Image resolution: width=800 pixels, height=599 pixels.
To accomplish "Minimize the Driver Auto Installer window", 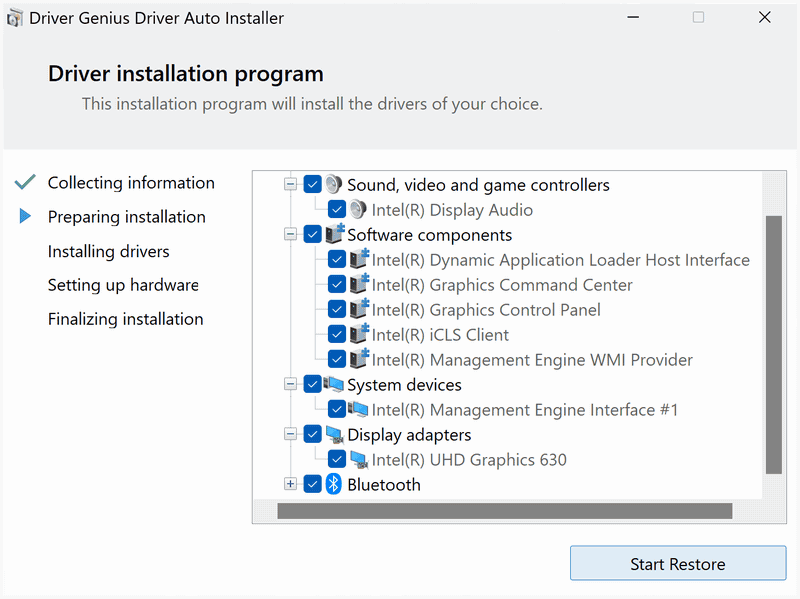I will [633, 17].
